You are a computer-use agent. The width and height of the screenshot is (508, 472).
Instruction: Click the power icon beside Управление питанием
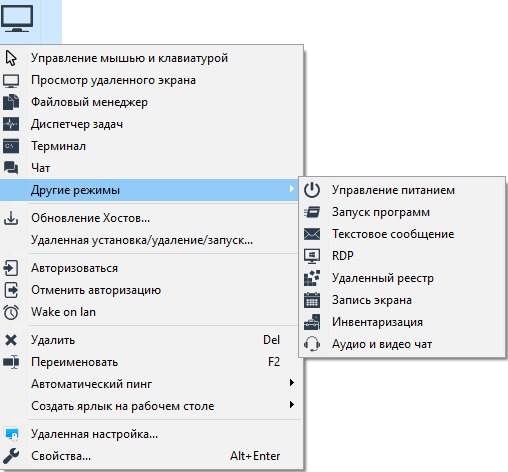312,190
